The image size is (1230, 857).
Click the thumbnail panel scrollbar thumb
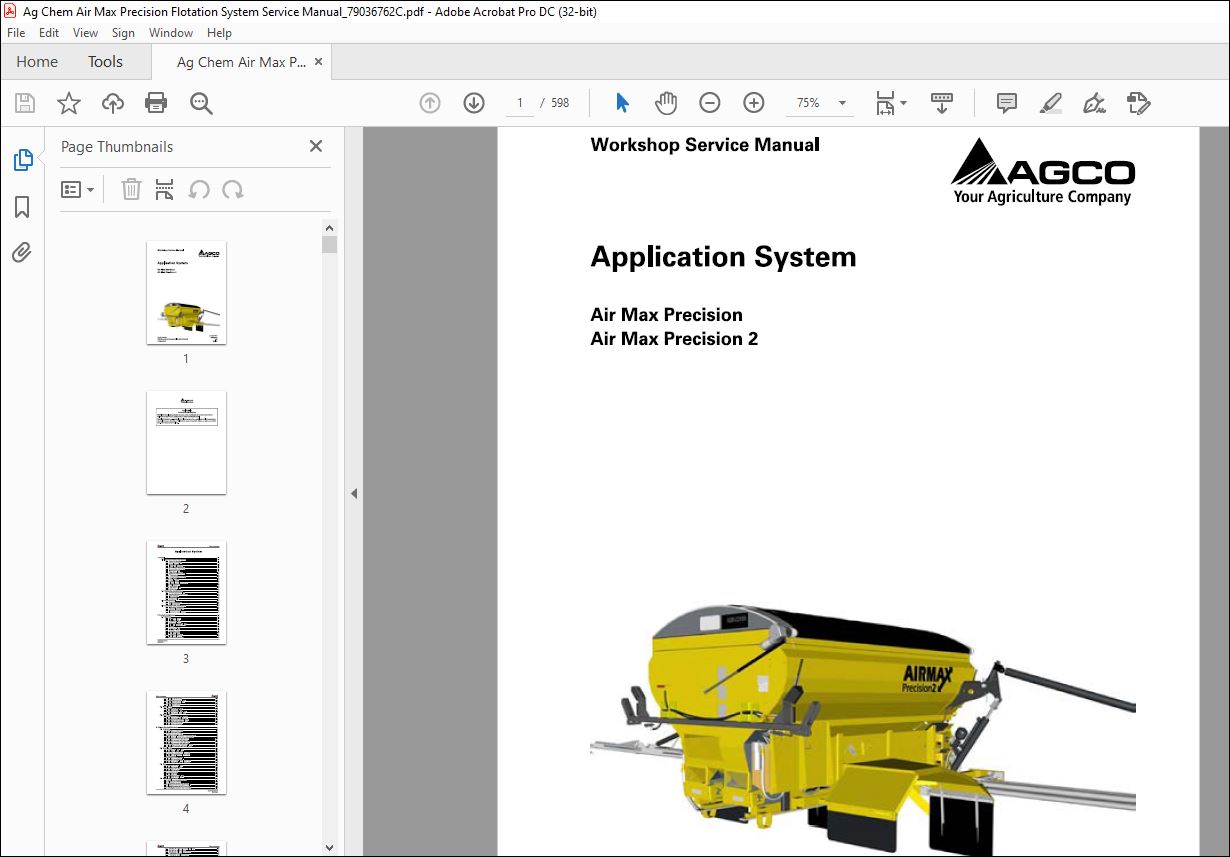click(330, 245)
